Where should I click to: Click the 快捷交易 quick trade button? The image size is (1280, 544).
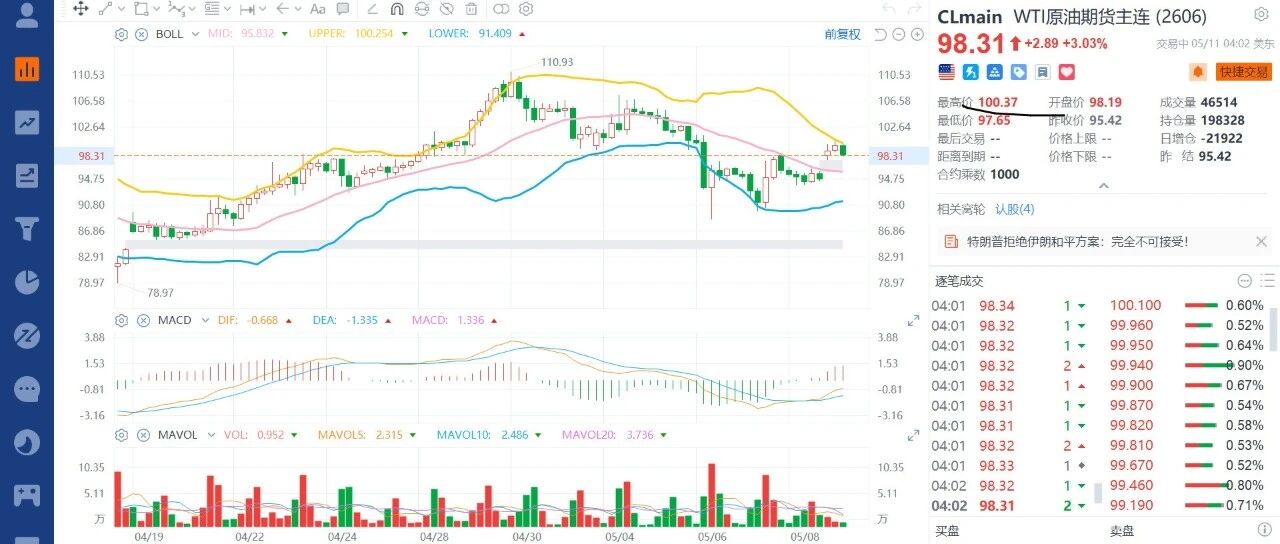(1243, 72)
